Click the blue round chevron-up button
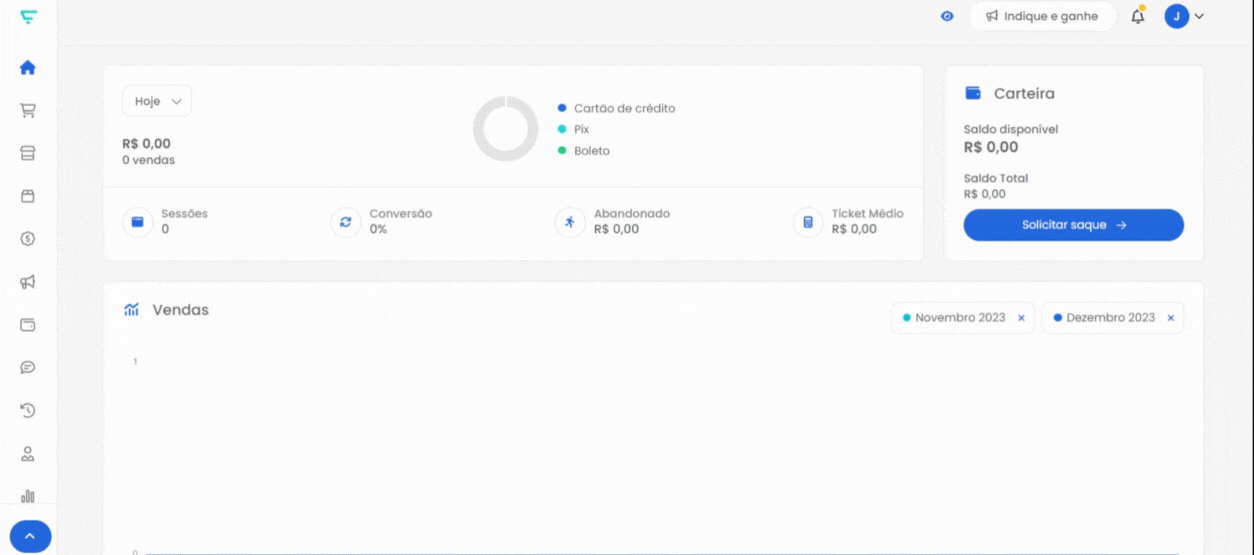Image resolution: width=1254 pixels, height=555 pixels. tap(30, 536)
